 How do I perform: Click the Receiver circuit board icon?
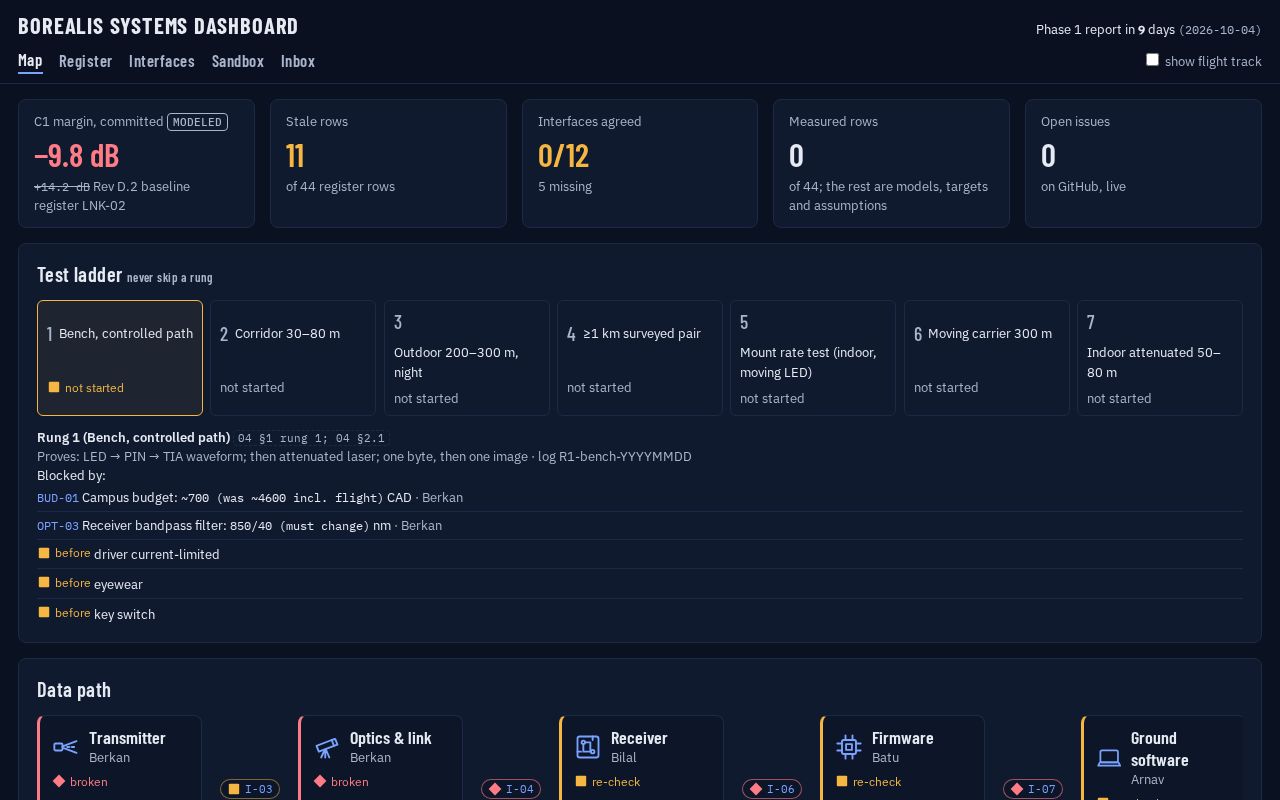[588, 747]
